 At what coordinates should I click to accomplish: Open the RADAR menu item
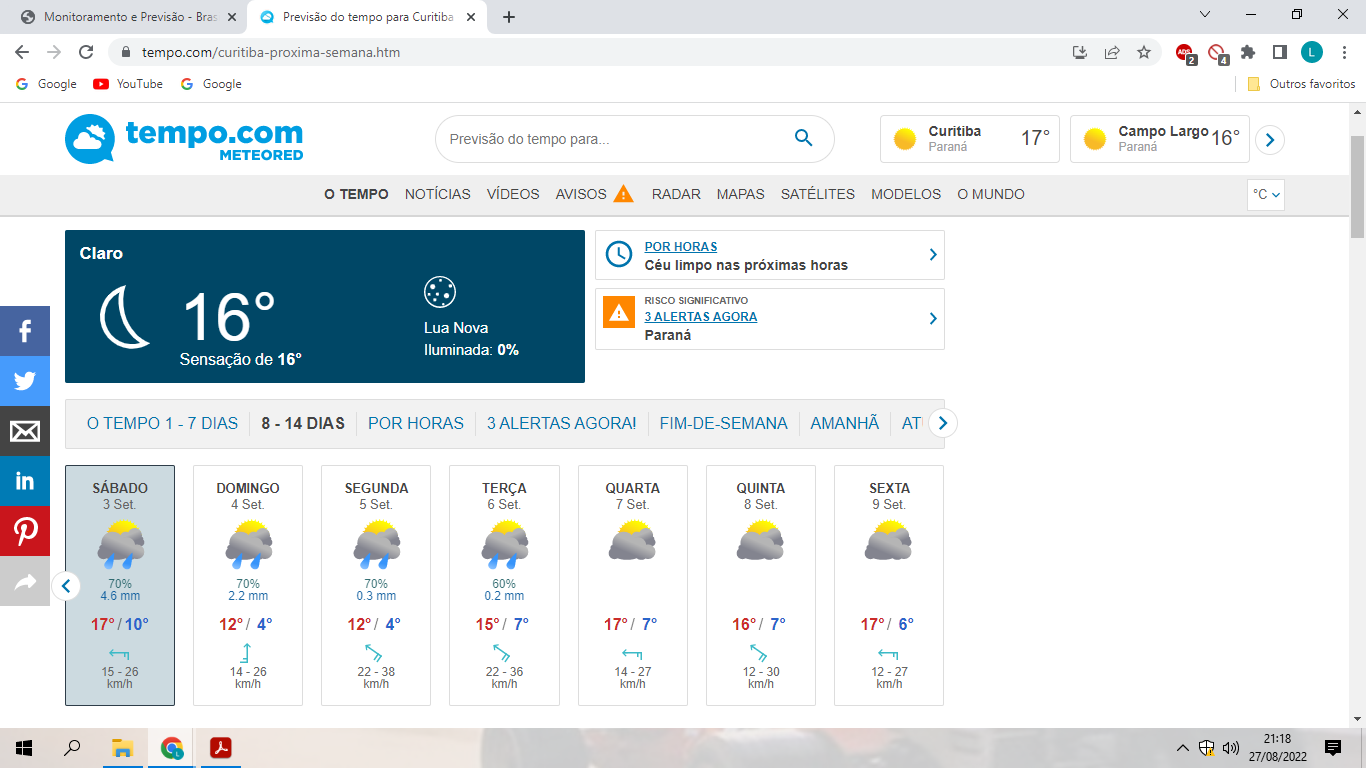[x=676, y=195]
